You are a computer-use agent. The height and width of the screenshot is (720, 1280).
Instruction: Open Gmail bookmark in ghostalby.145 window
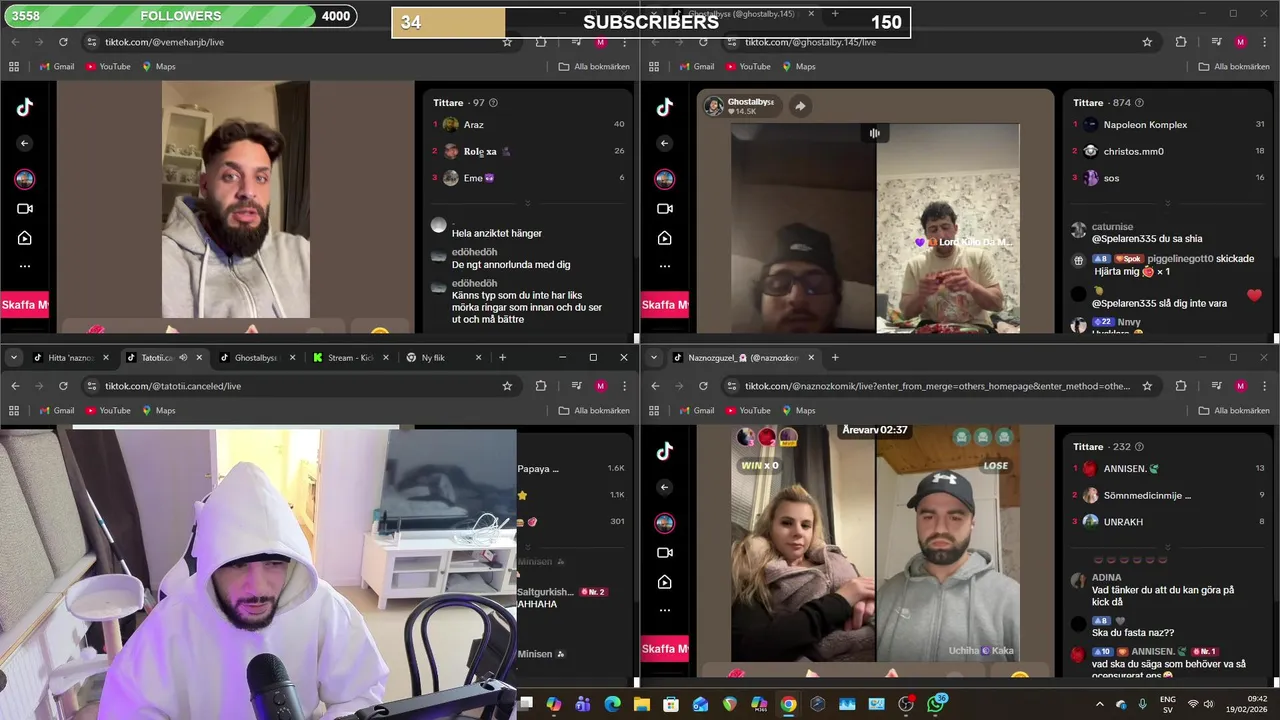click(x=697, y=66)
